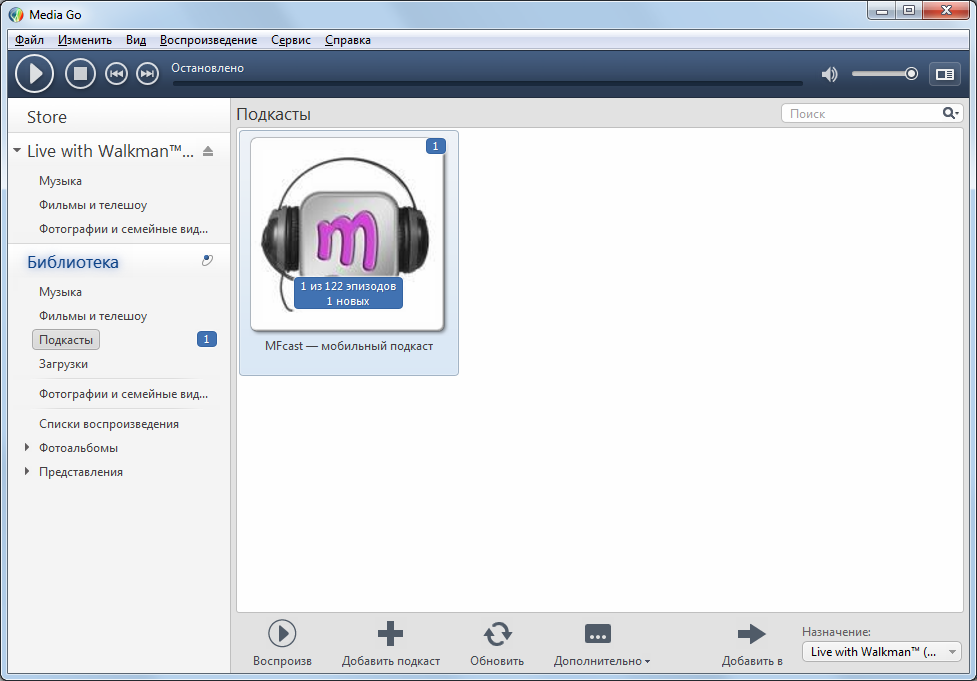The width and height of the screenshot is (977, 681).
Task: Expand the Представления tree node
Action: 27,472
